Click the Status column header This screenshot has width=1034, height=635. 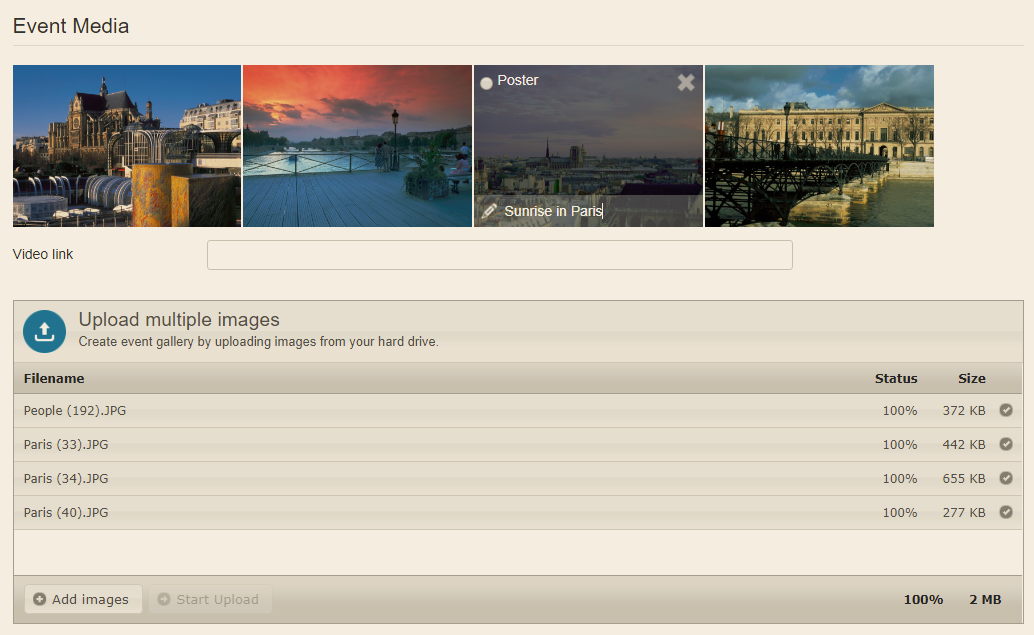tap(896, 378)
